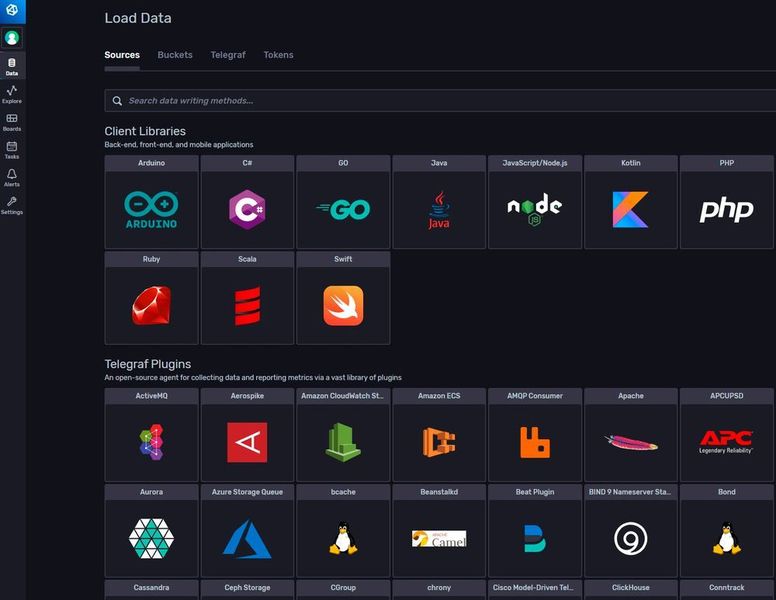Click the Cassandra card header
This screenshot has height=600, width=776.
tap(151, 588)
